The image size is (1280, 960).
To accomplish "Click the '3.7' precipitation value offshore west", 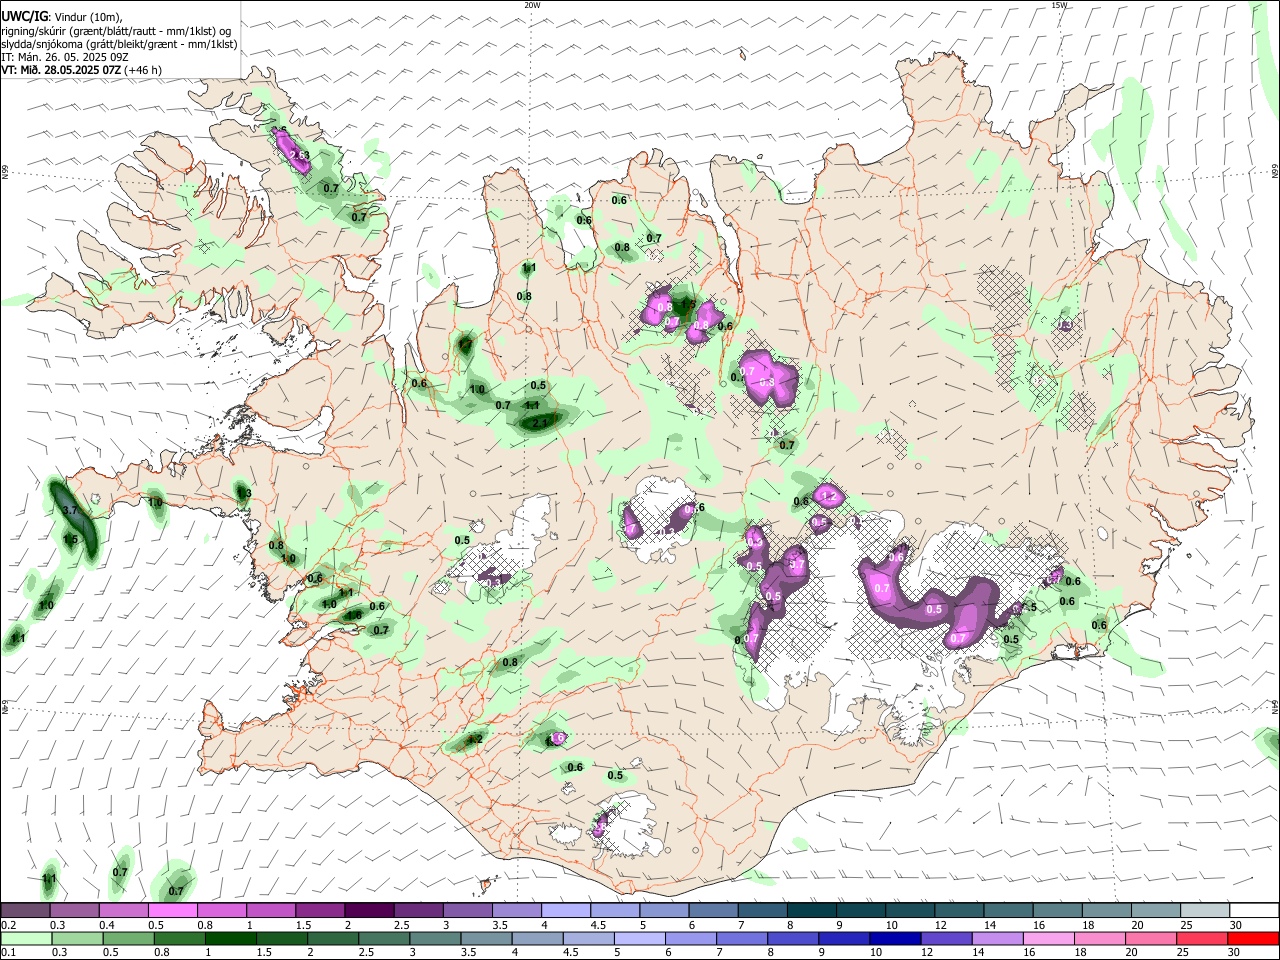I will [70, 511].
